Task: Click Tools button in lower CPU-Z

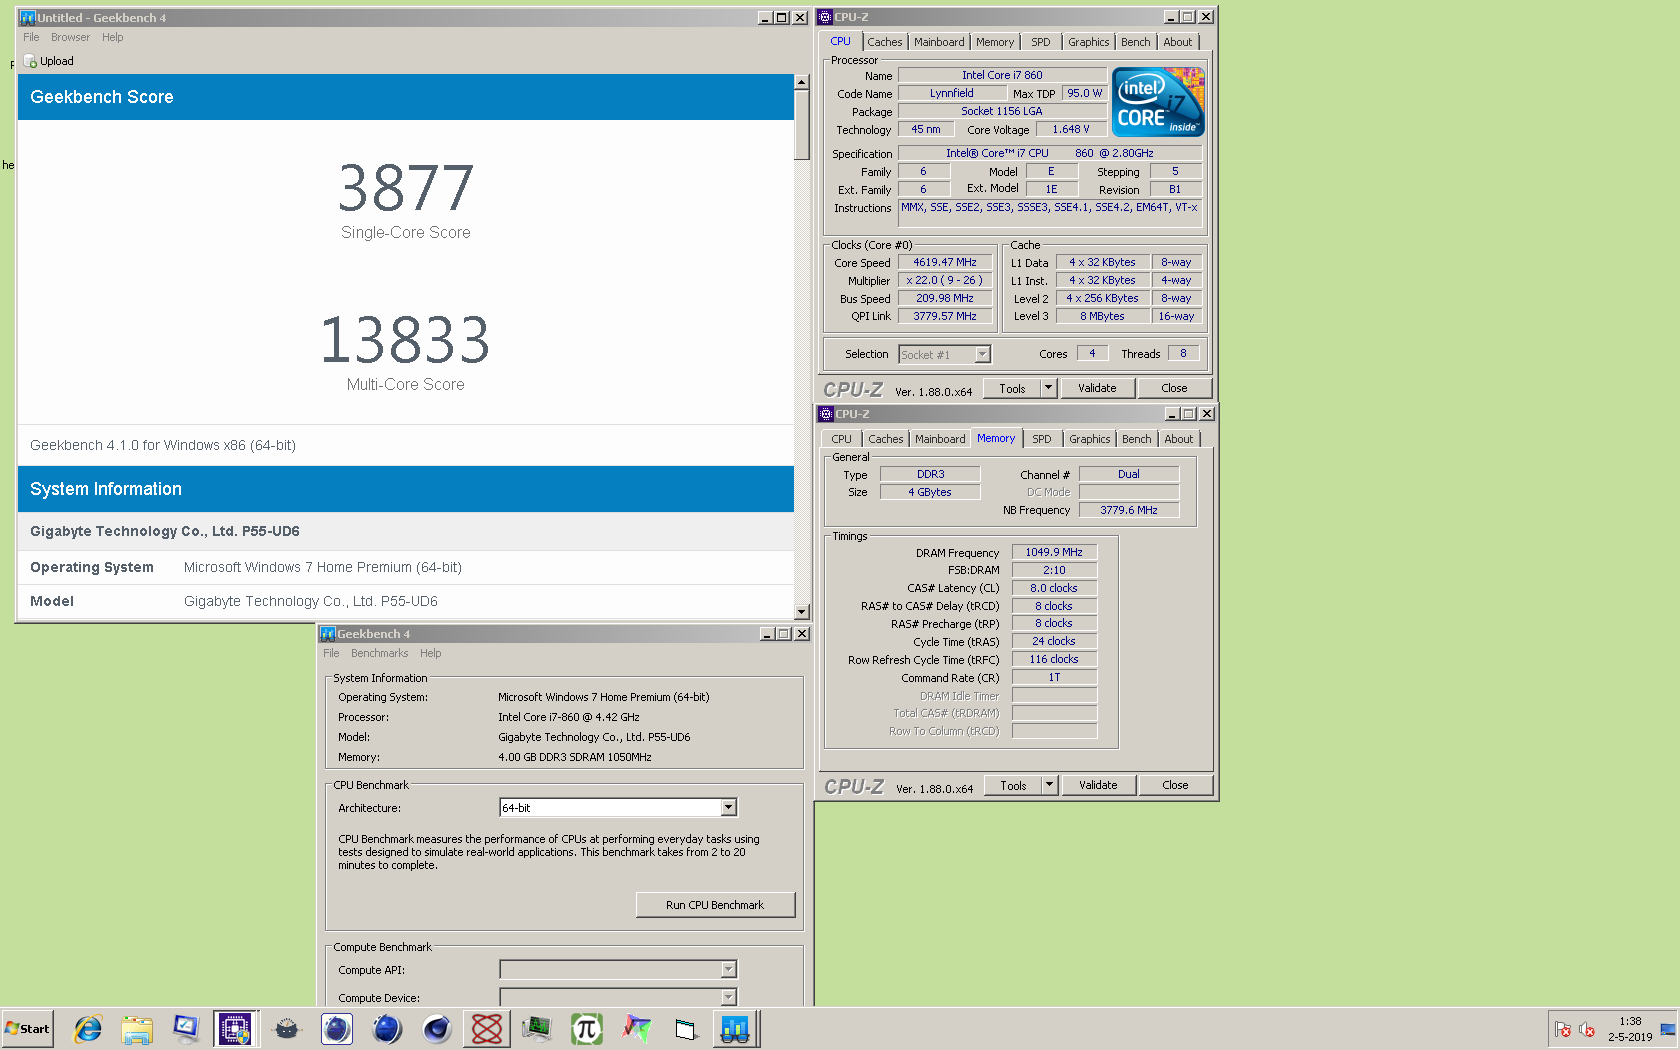Action: click(1013, 785)
